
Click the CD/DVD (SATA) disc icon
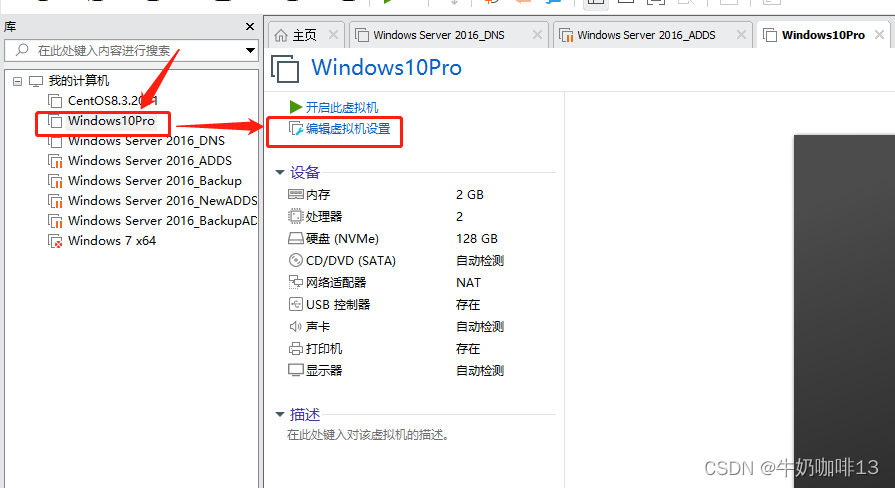296,260
